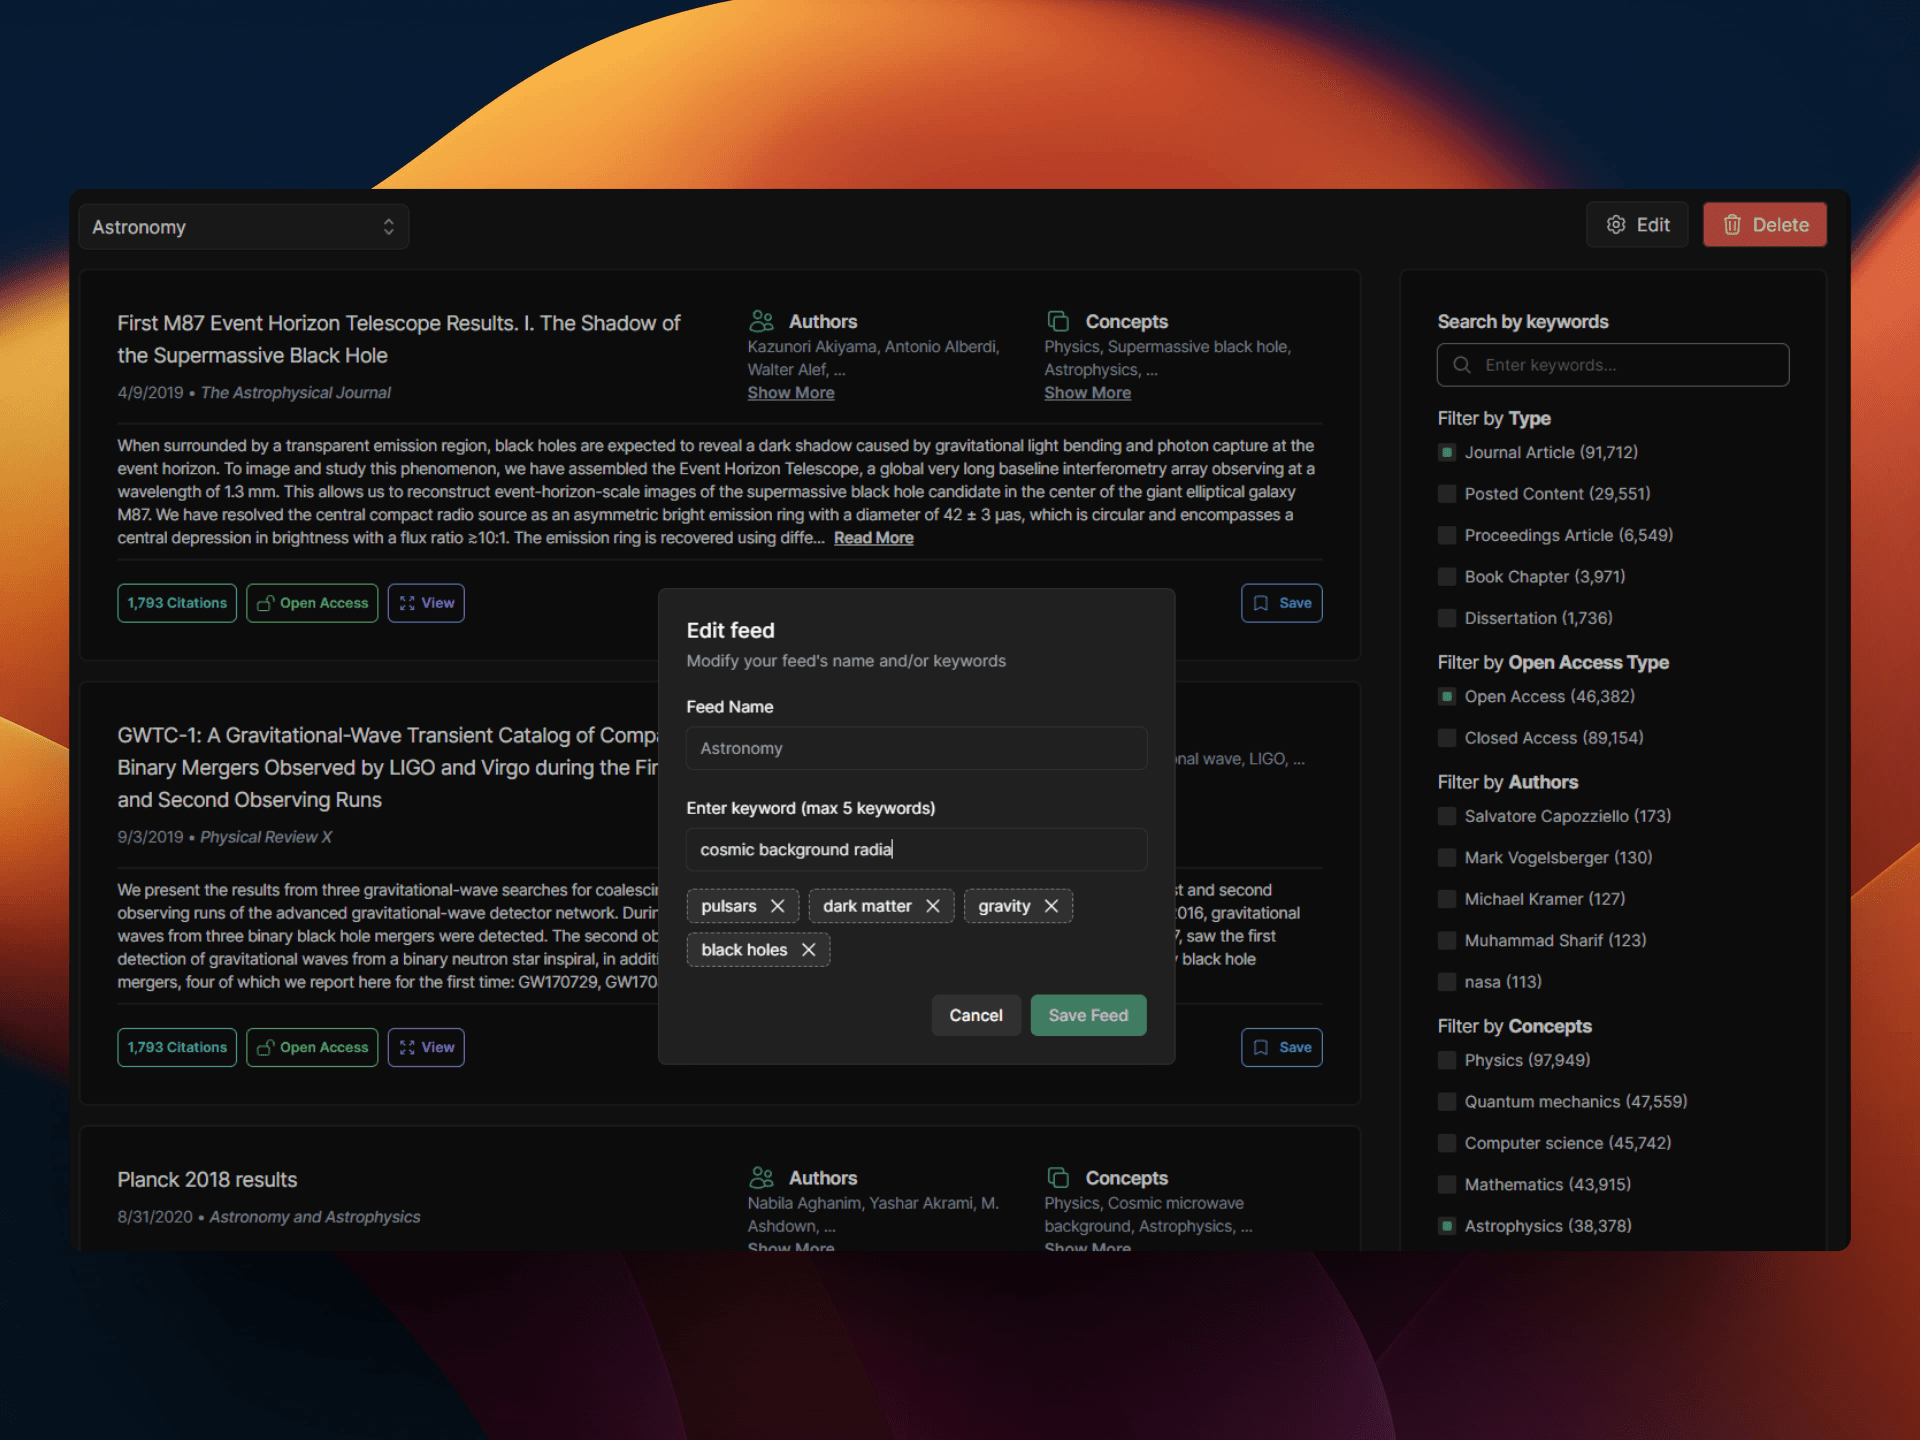Toggle the Journal Article type filter

pyautogui.click(x=1447, y=452)
